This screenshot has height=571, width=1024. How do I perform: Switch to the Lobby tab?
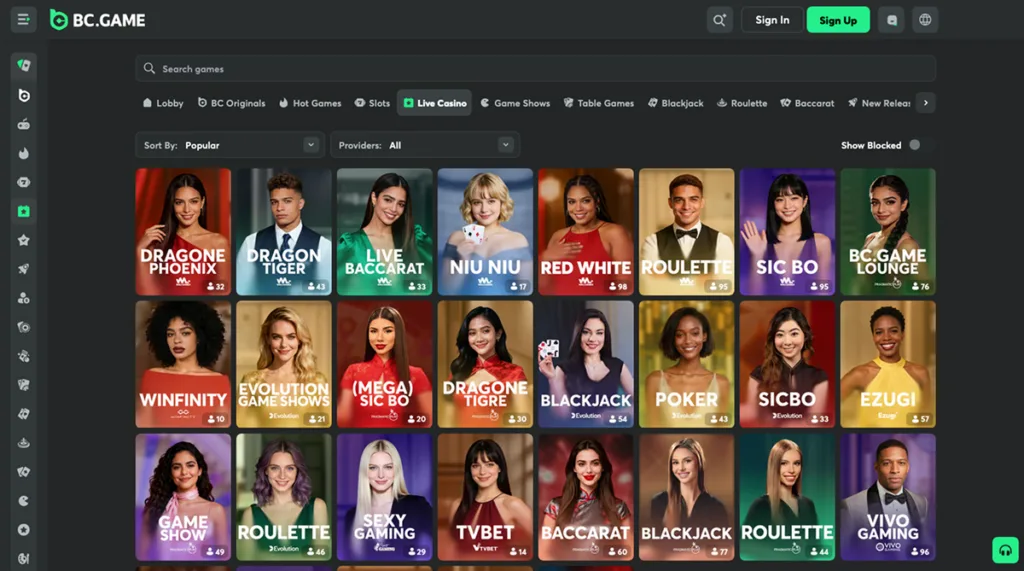click(x=163, y=103)
